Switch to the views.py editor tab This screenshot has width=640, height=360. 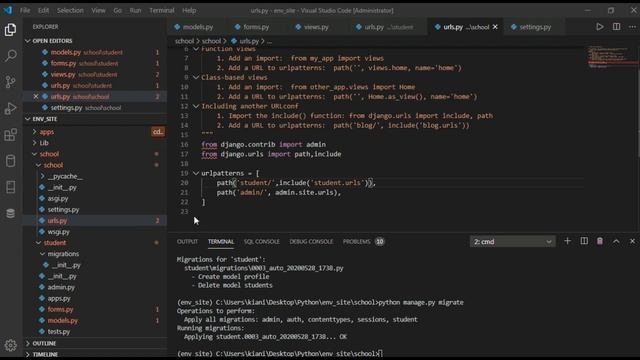tap(316, 27)
